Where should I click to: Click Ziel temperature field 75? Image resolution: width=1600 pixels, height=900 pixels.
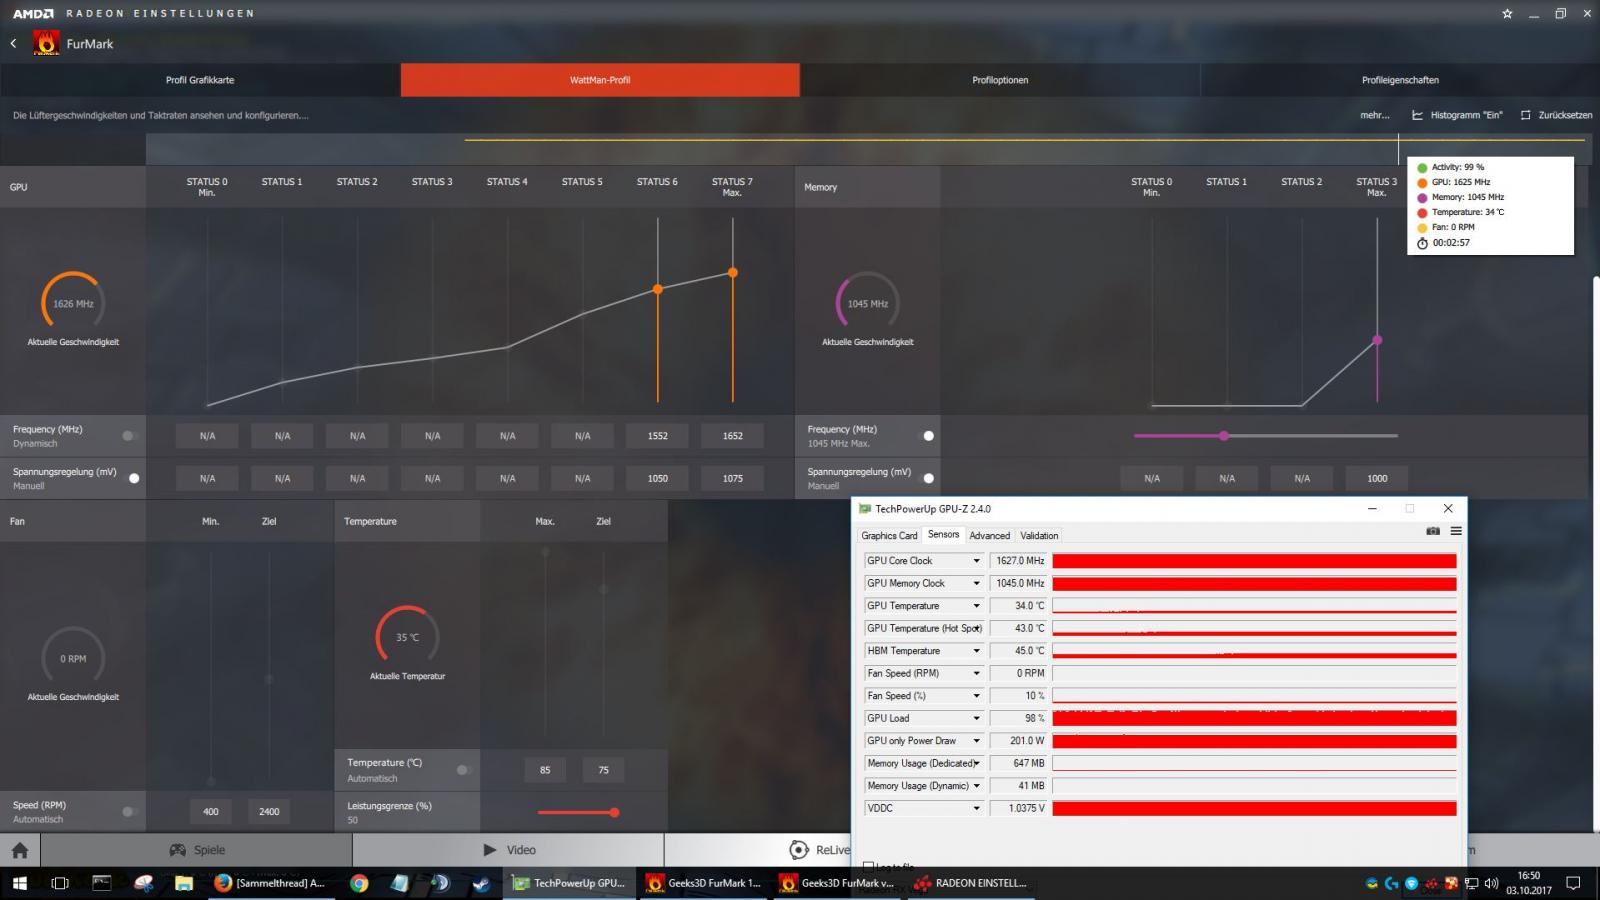click(x=603, y=770)
